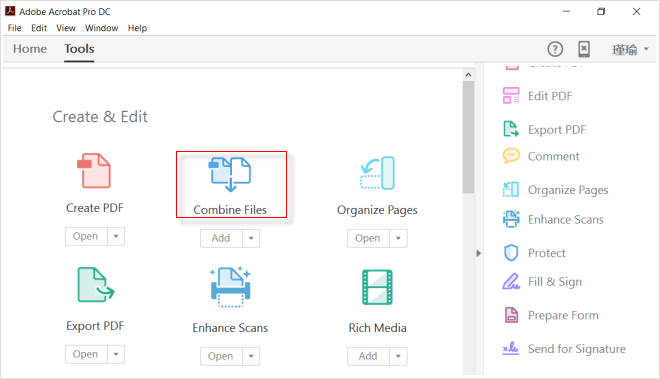Click Add button under Combine Files

[x=221, y=238]
